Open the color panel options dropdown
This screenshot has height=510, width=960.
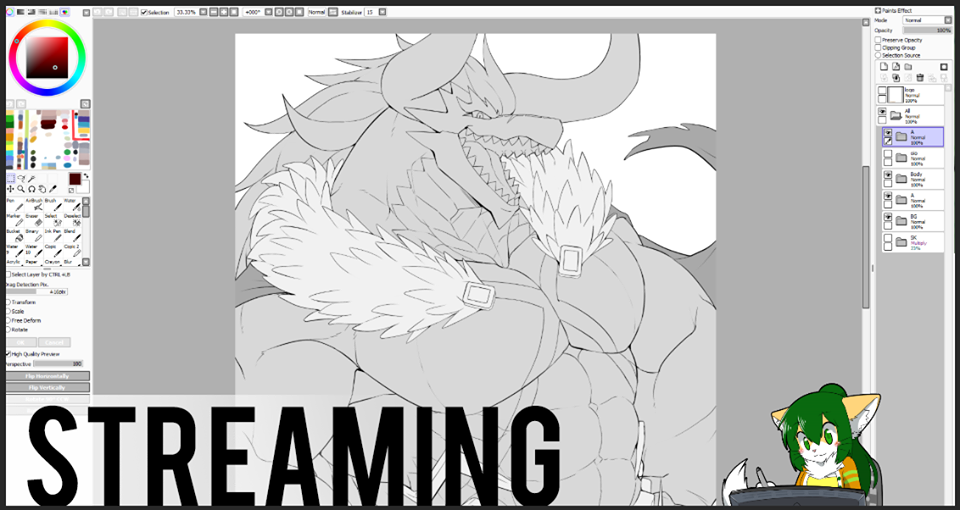pyautogui.click(x=86, y=12)
